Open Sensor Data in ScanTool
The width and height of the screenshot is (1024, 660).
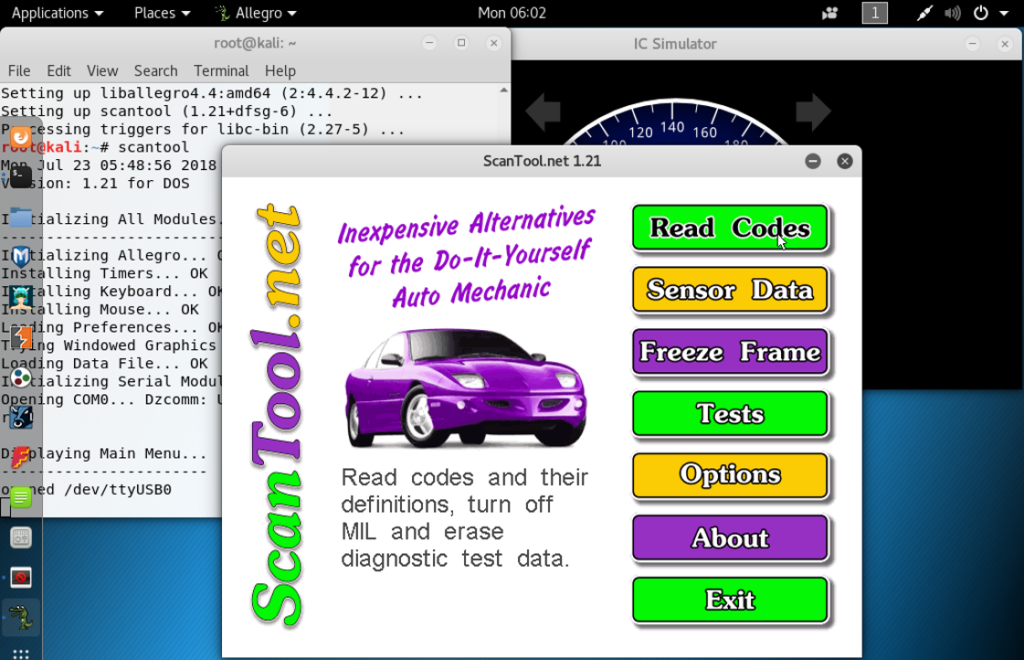[x=730, y=290]
